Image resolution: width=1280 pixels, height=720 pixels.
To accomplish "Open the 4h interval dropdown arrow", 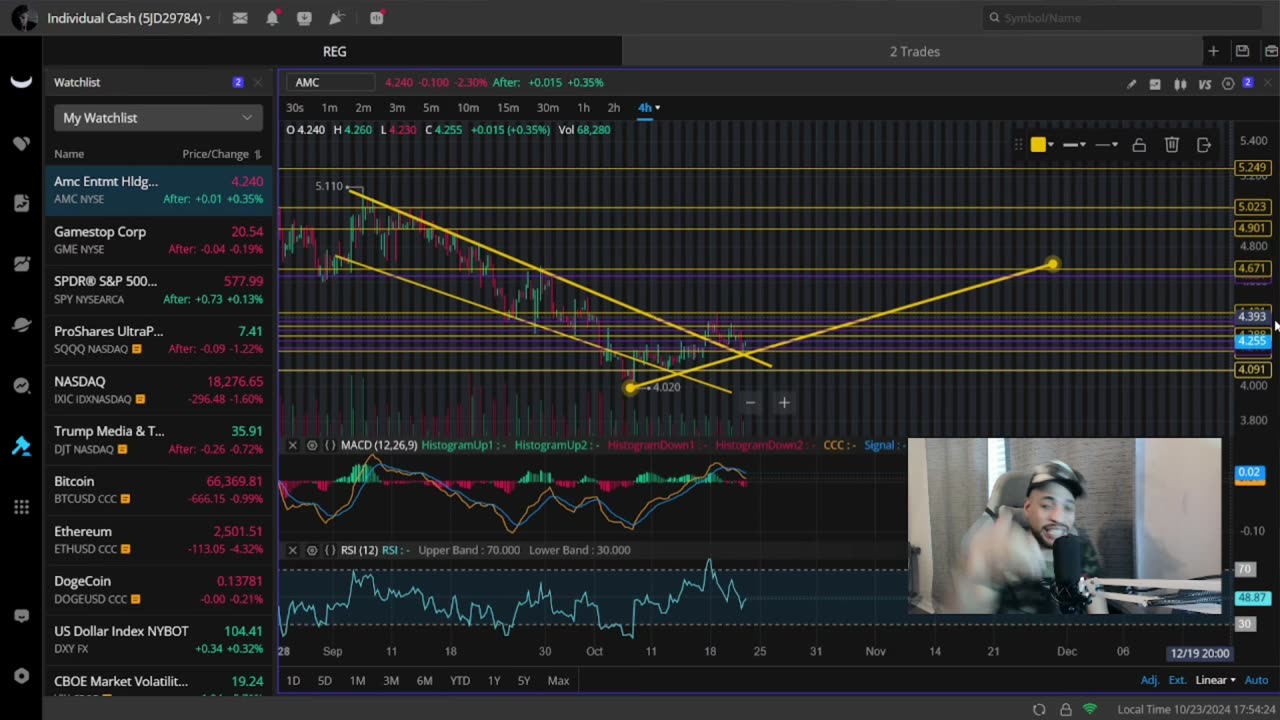I will (657, 108).
